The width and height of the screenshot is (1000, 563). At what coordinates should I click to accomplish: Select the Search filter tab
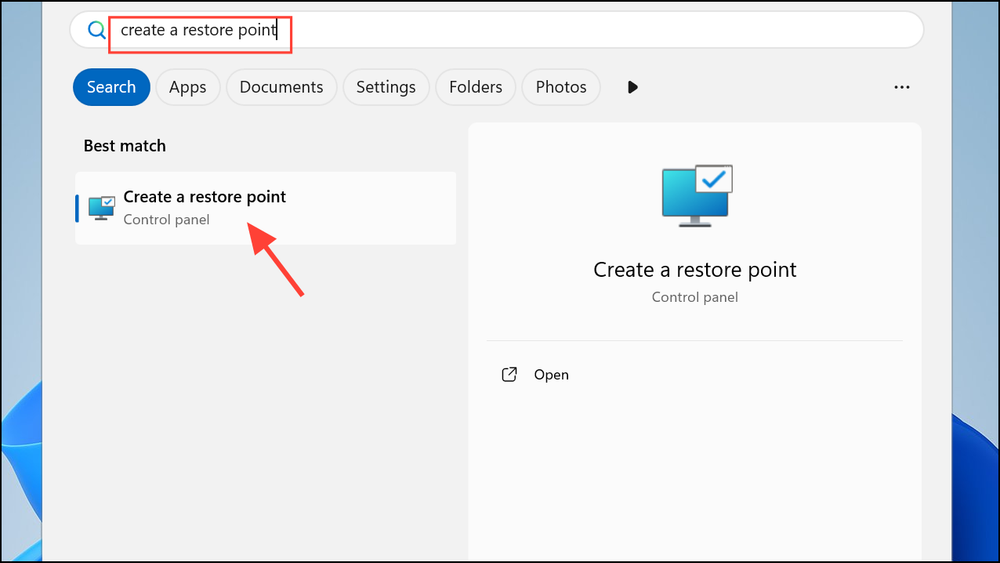click(x=111, y=87)
